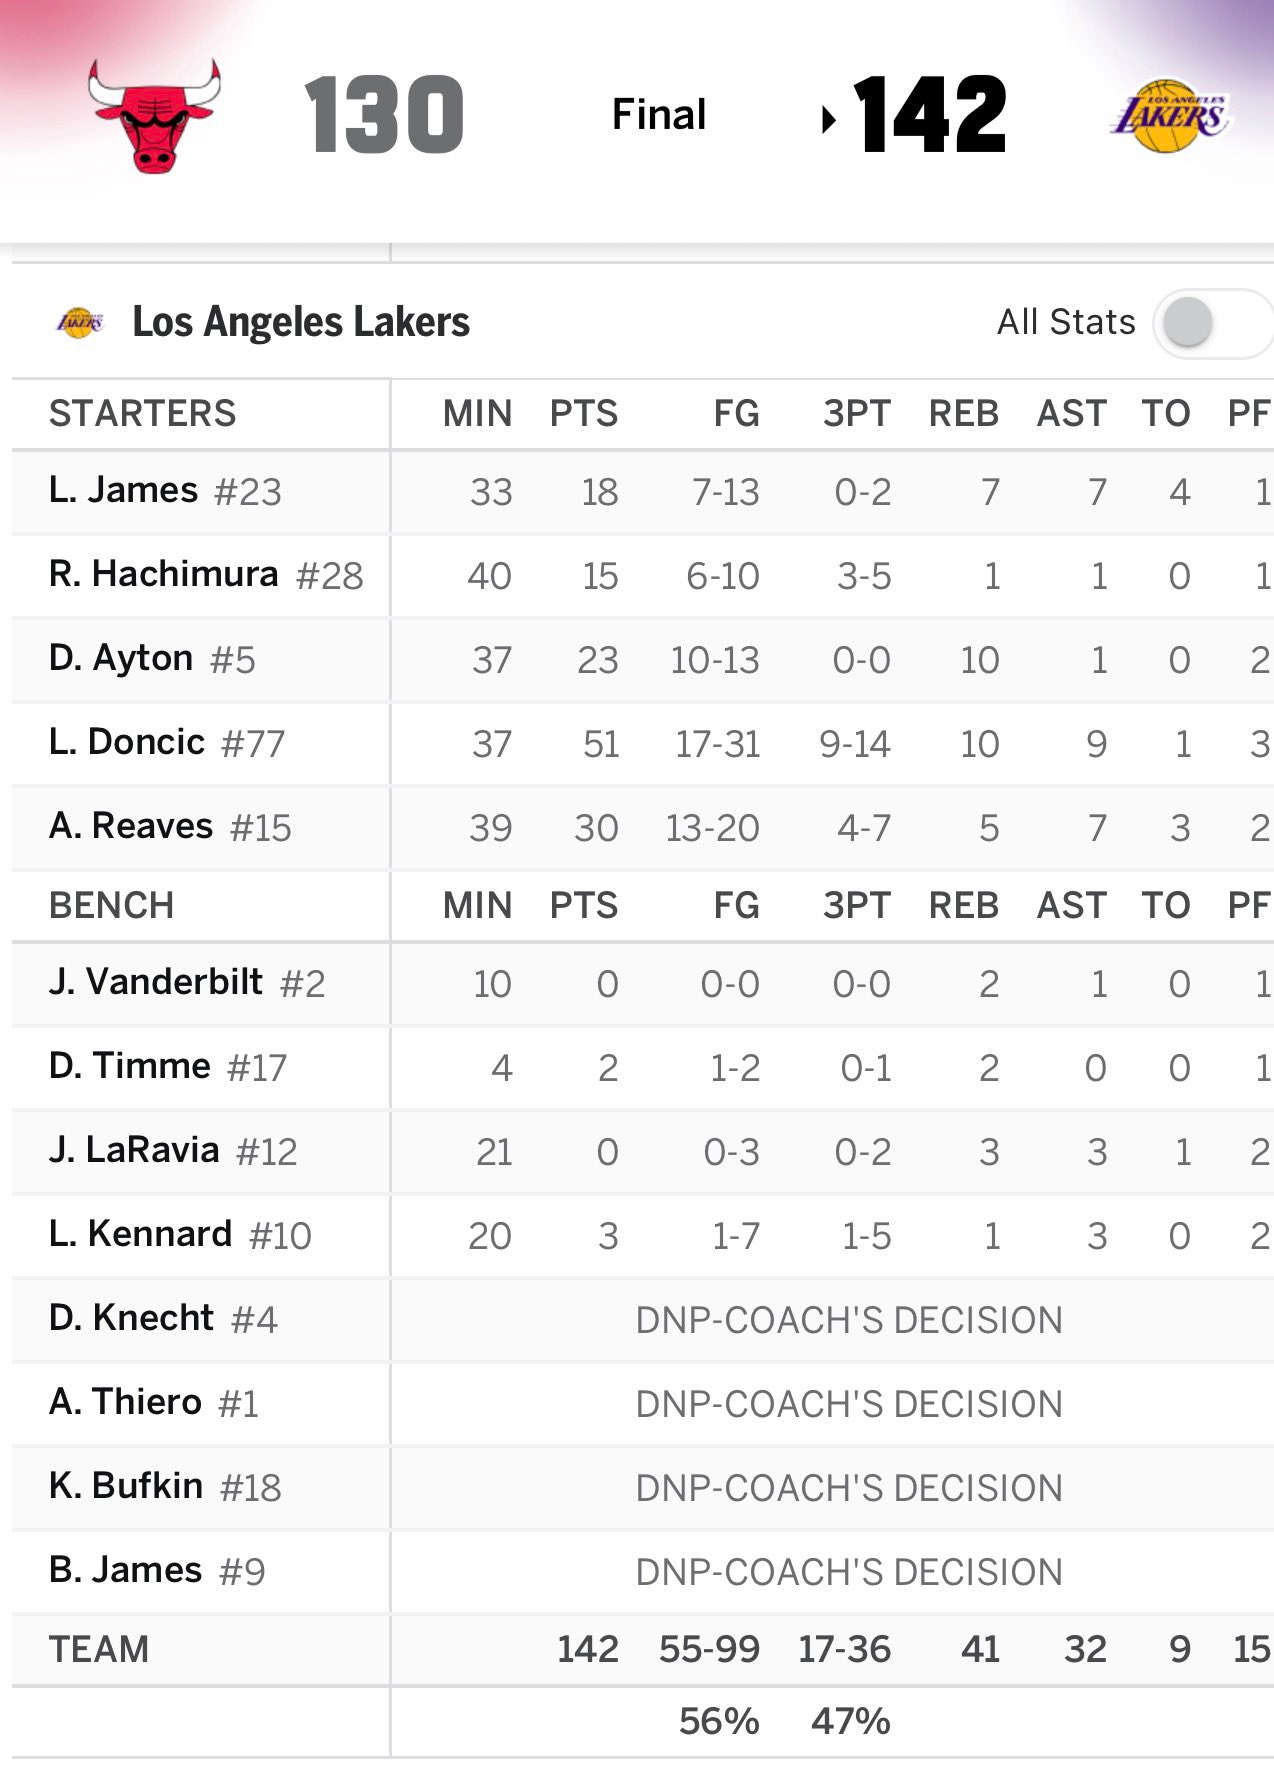Click the starters PTS column header

coord(584,414)
